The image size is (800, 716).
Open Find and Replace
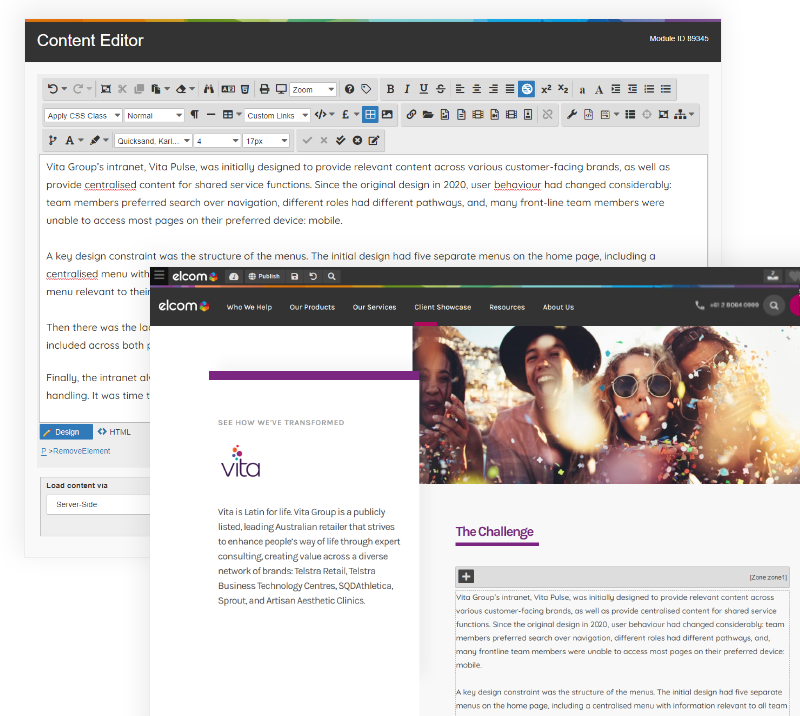(207, 89)
